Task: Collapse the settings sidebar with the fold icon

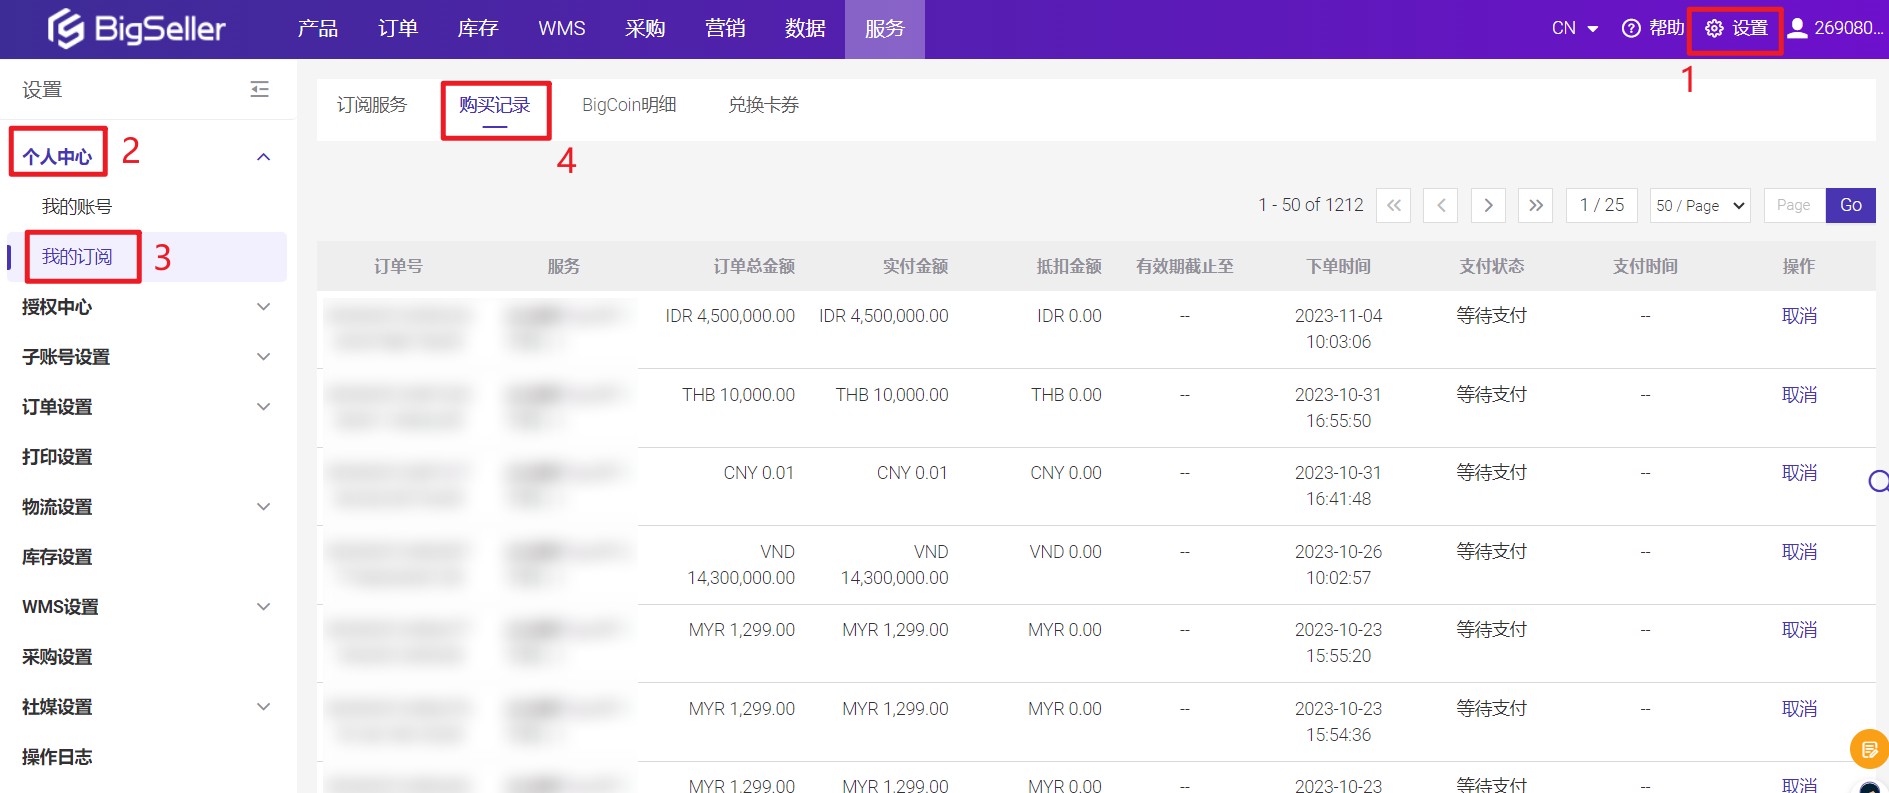Action: coord(259,89)
